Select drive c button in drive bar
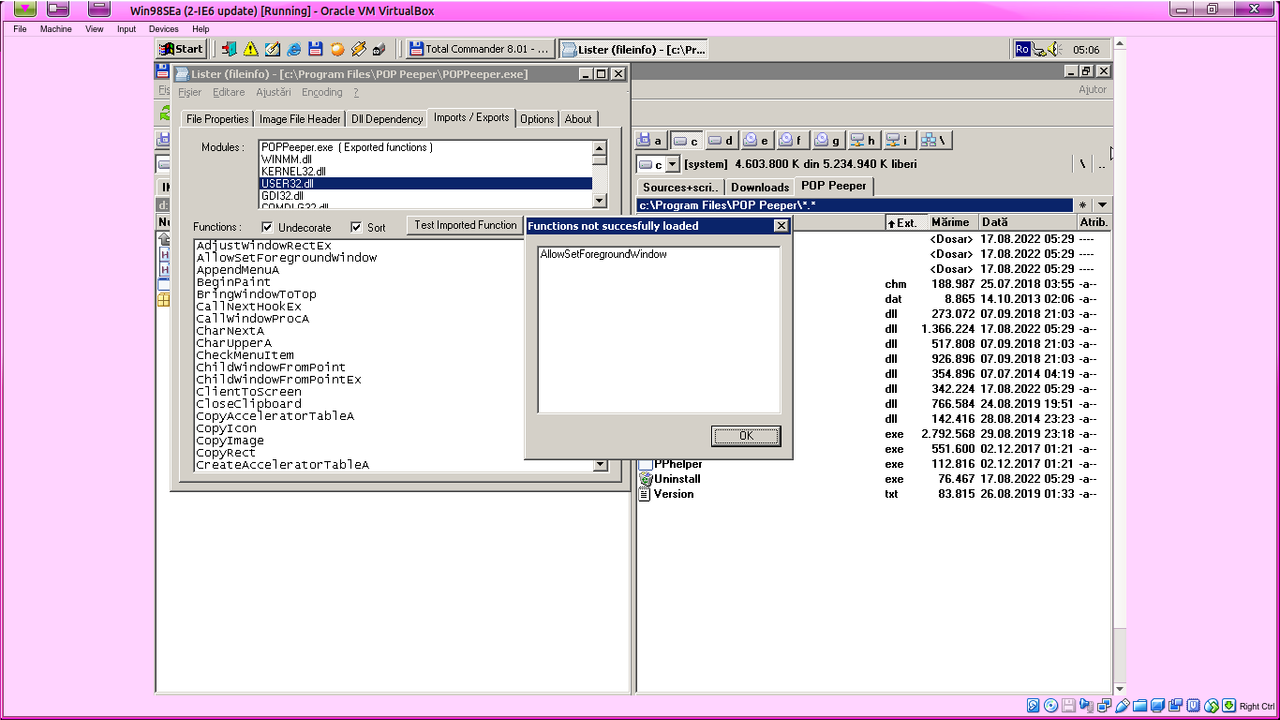Screen dimensions: 1280x720 (x=685, y=140)
